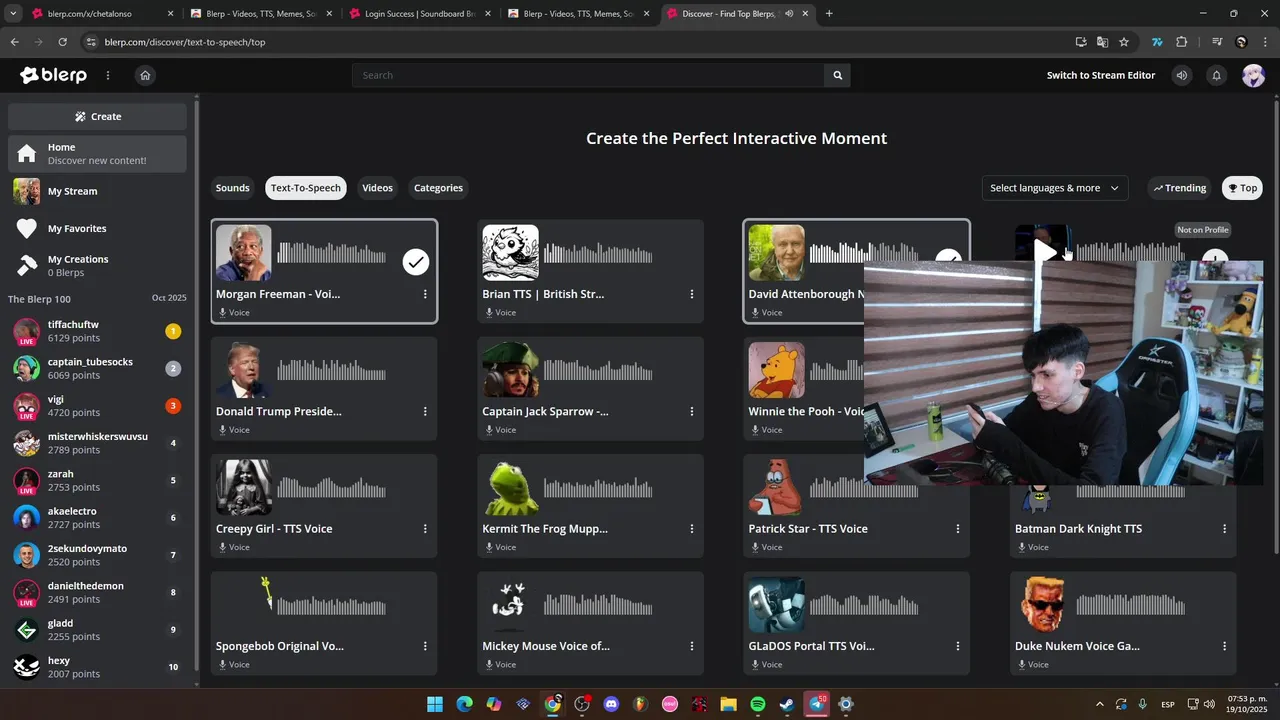Open more options for Captain Jack Sparrow

(x=691, y=411)
